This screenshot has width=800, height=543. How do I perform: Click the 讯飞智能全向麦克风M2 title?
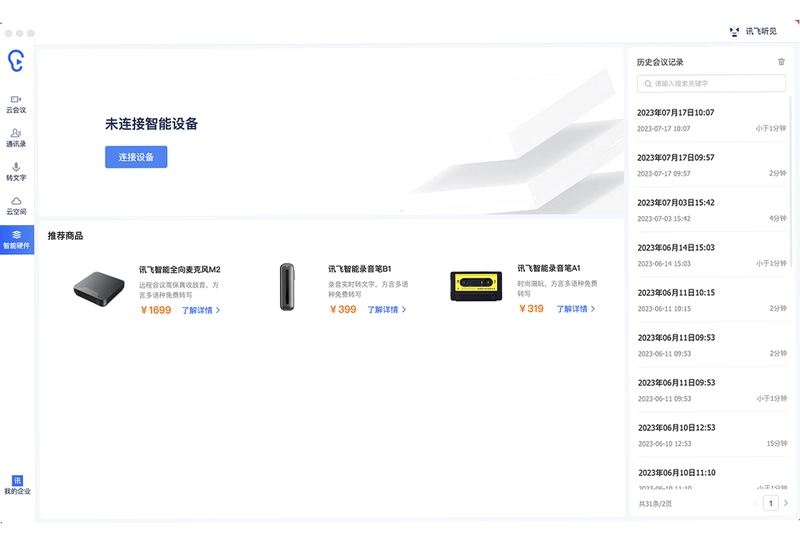pyautogui.click(x=180, y=269)
